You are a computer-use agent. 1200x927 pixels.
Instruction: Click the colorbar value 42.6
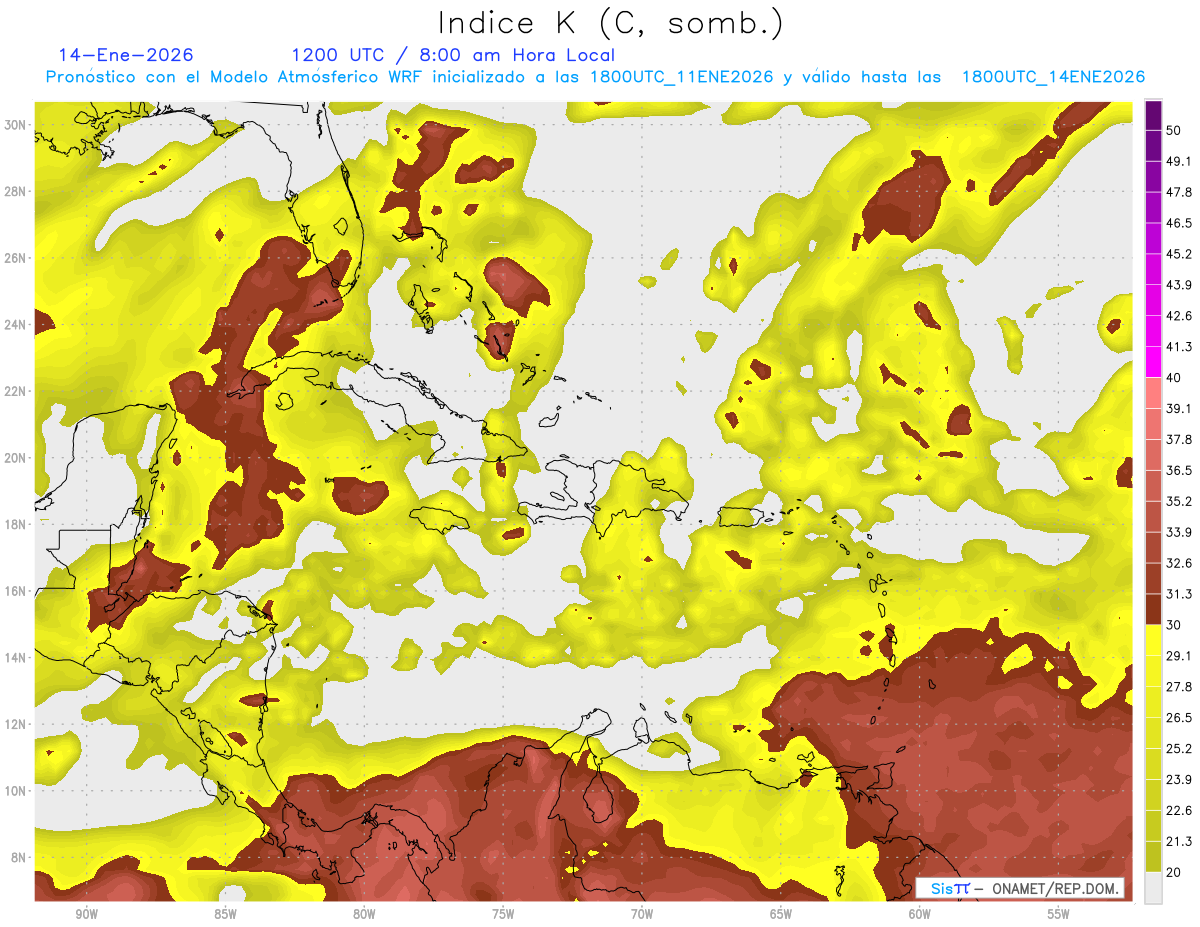1179,316
